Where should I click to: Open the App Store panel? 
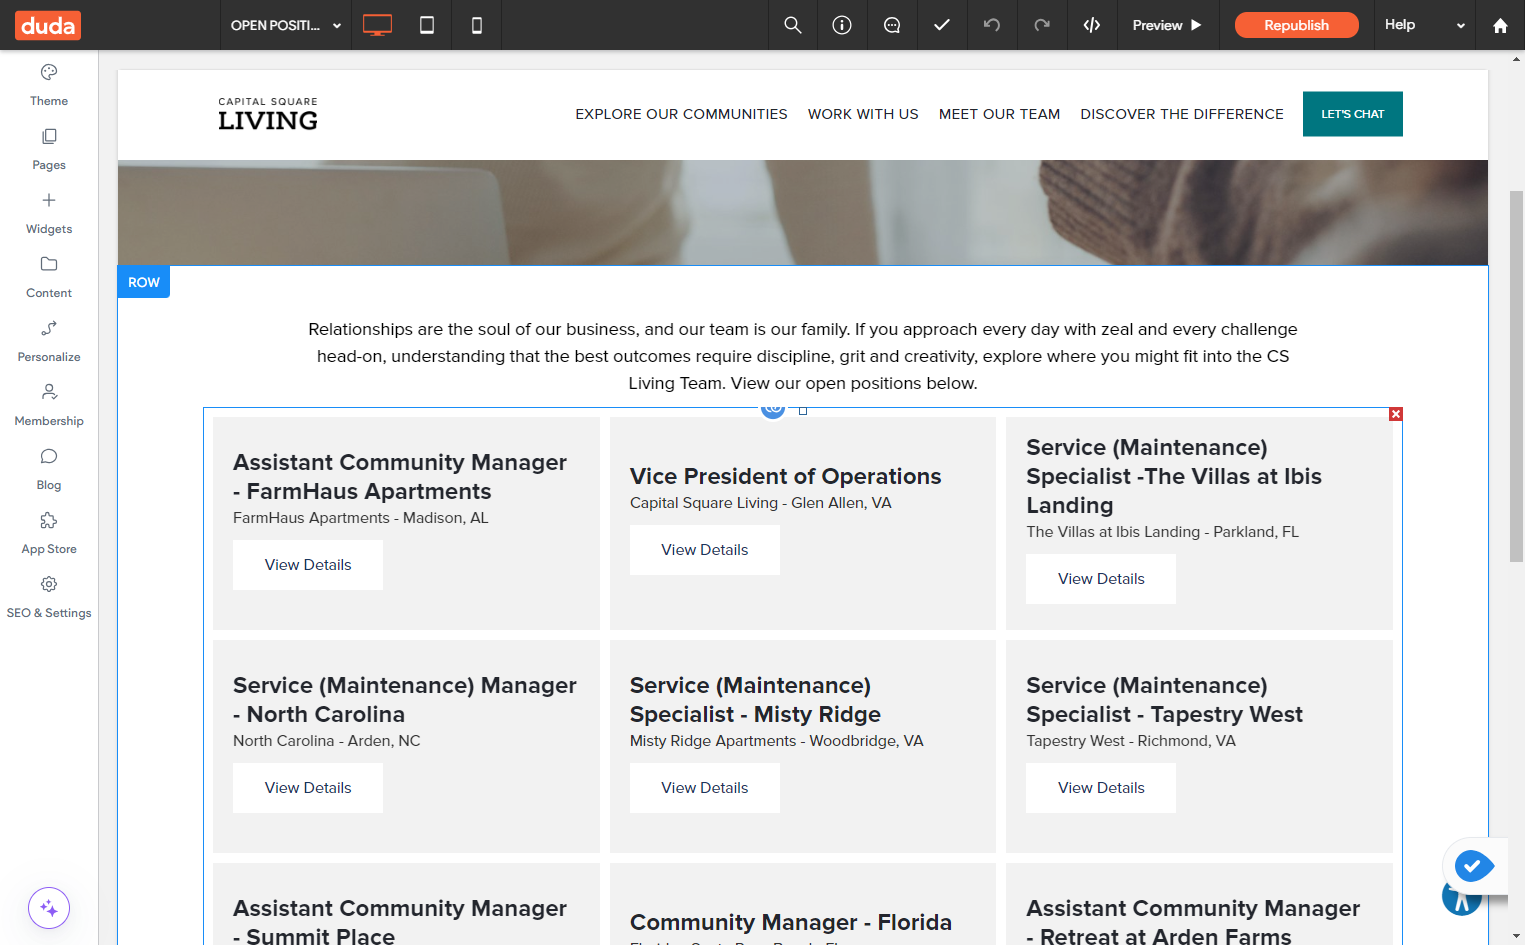[x=49, y=533]
